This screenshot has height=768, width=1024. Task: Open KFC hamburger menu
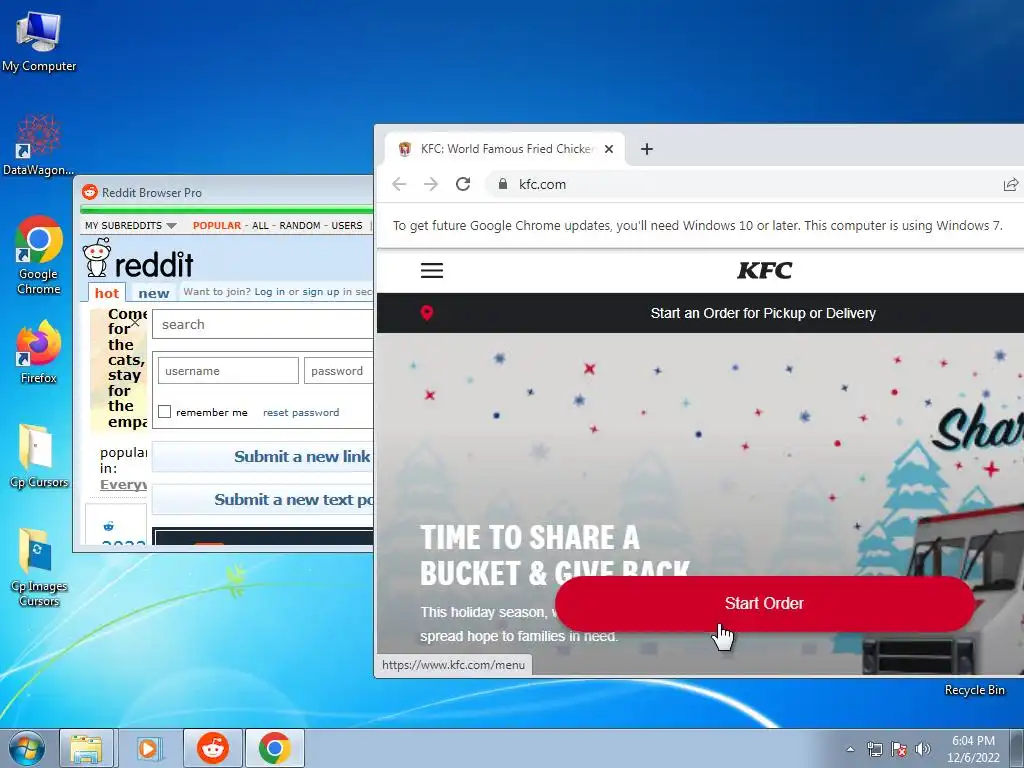click(432, 270)
